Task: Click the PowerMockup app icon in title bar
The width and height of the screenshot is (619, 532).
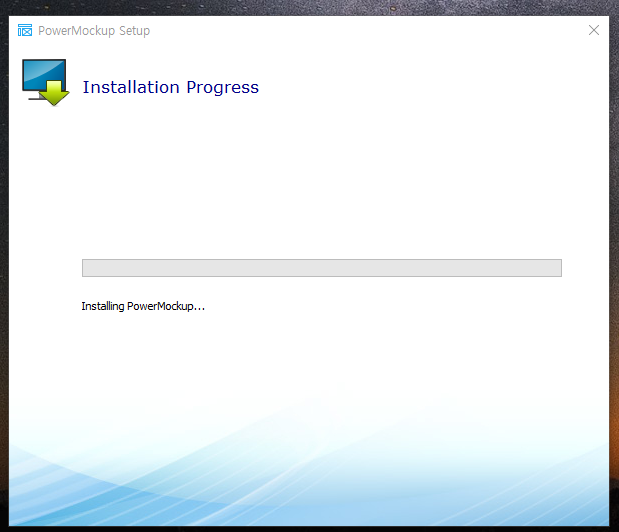Action: [25, 30]
